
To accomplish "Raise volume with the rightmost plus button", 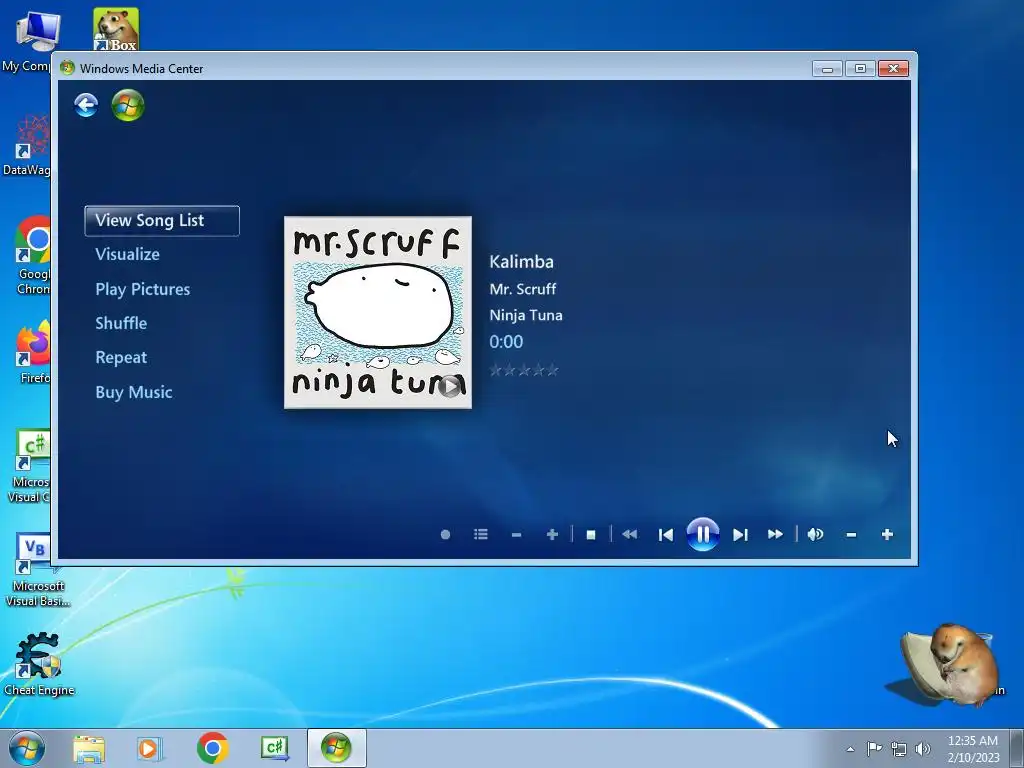I will [887, 534].
